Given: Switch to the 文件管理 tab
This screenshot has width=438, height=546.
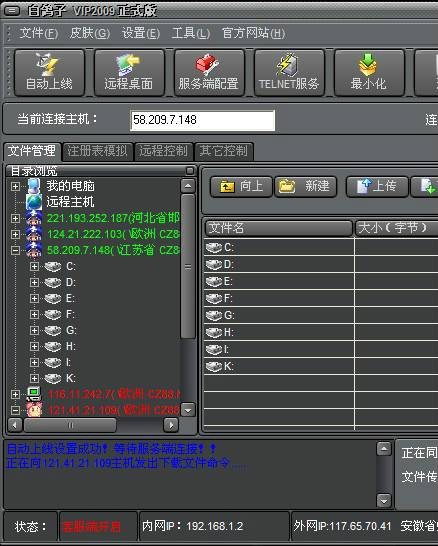Looking at the screenshot, I should (x=32, y=151).
